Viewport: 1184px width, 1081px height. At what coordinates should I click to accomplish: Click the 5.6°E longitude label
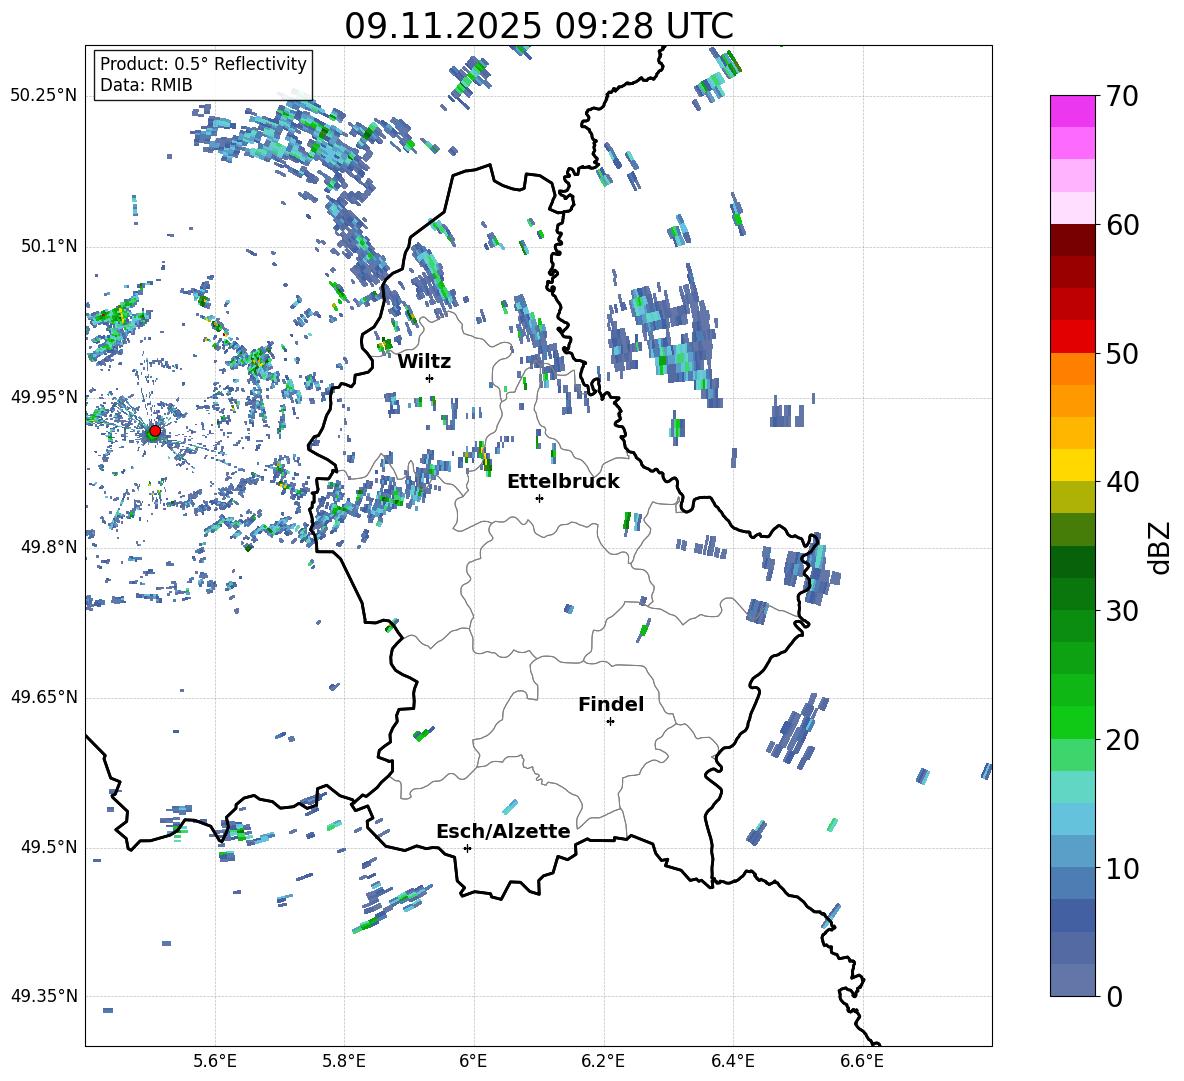click(215, 1061)
